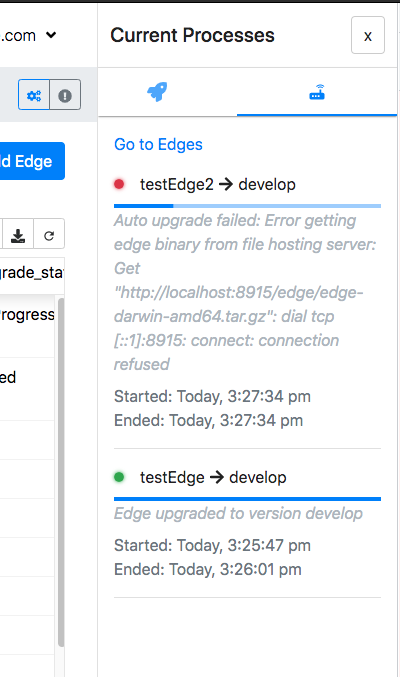This screenshot has width=400, height=677.
Task: Click the green status dot for testEdge
Action: pyautogui.click(x=119, y=477)
